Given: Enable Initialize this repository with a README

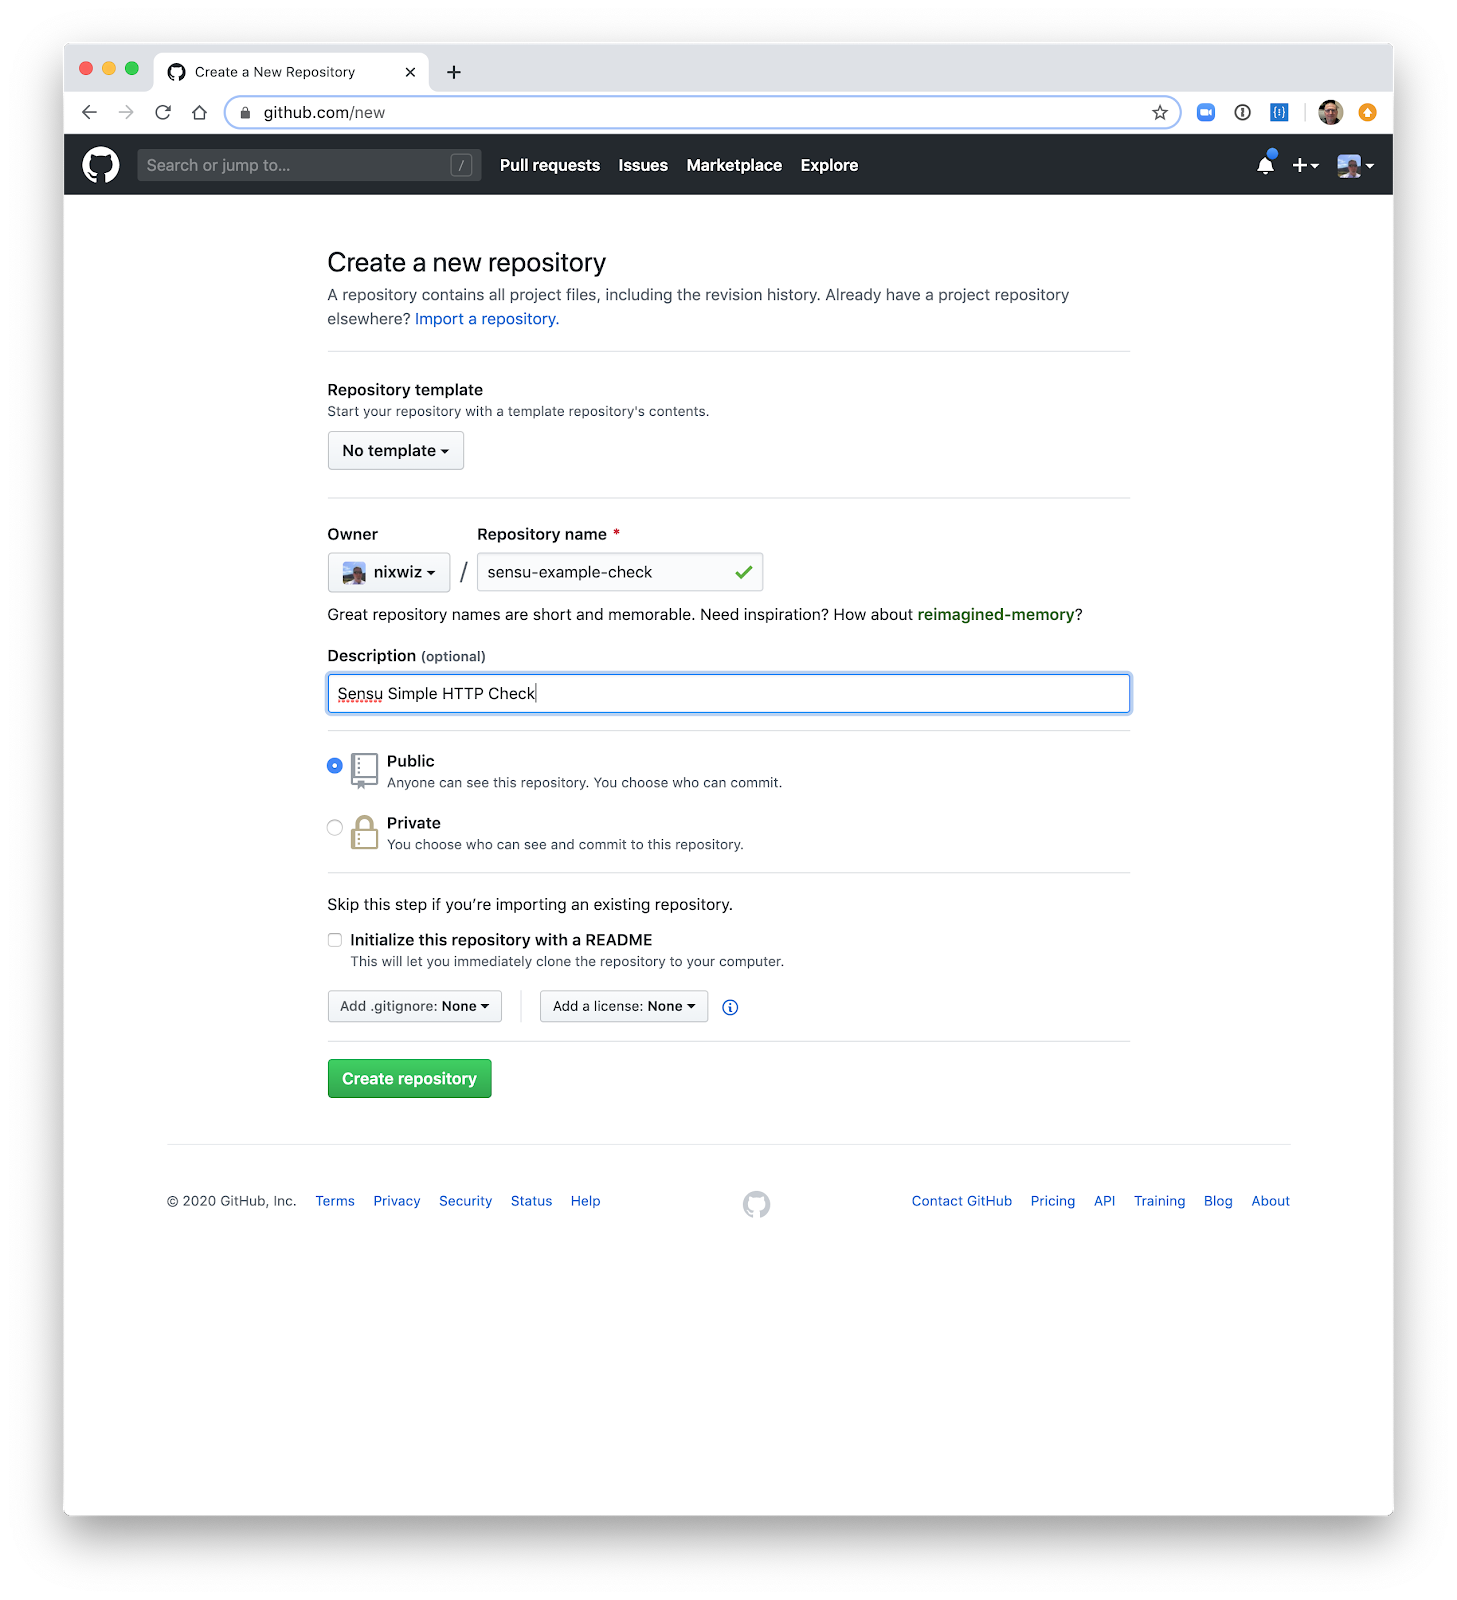Looking at the screenshot, I should pyautogui.click(x=335, y=940).
